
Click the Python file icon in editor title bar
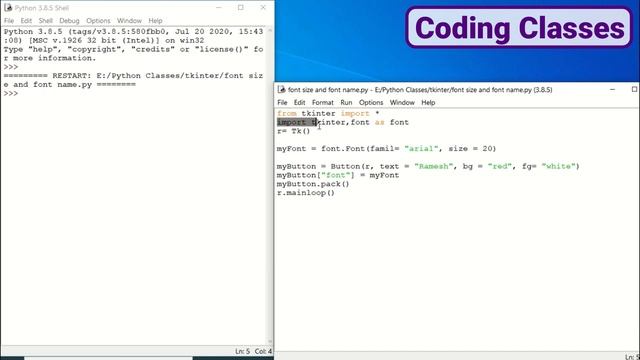click(281, 89)
